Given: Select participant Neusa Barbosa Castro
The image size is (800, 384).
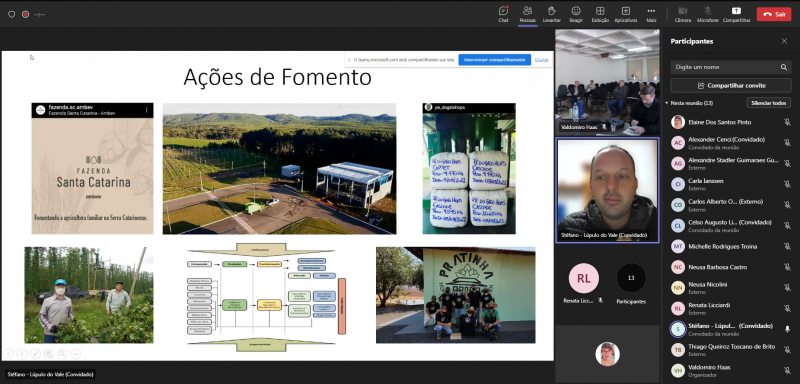Looking at the screenshot, I should pyautogui.click(x=731, y=267).
